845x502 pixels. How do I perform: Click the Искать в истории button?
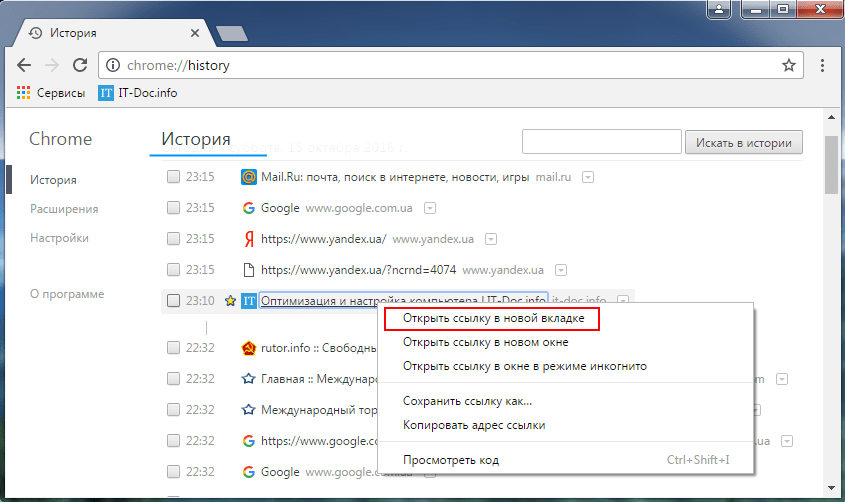744,143
